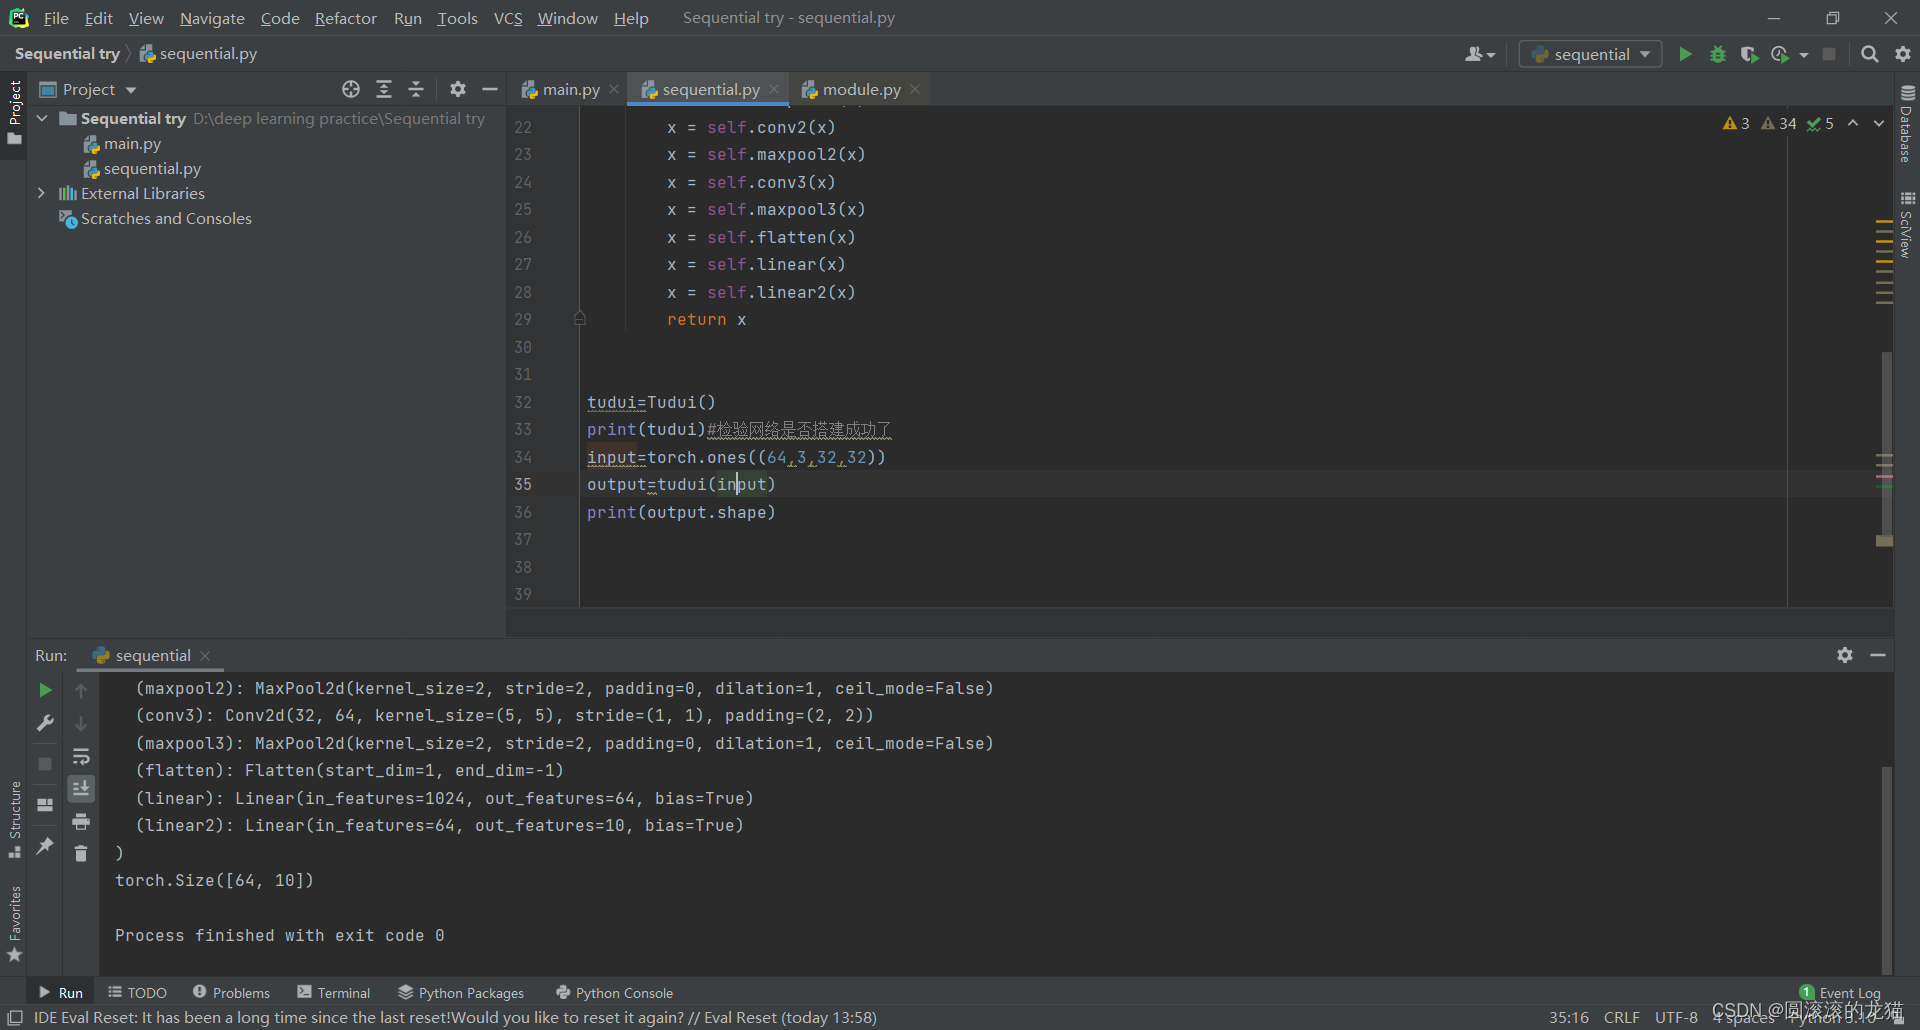Pin the Run tab
Viewport: 1920px width, 1030px height.
pos(45,846)
